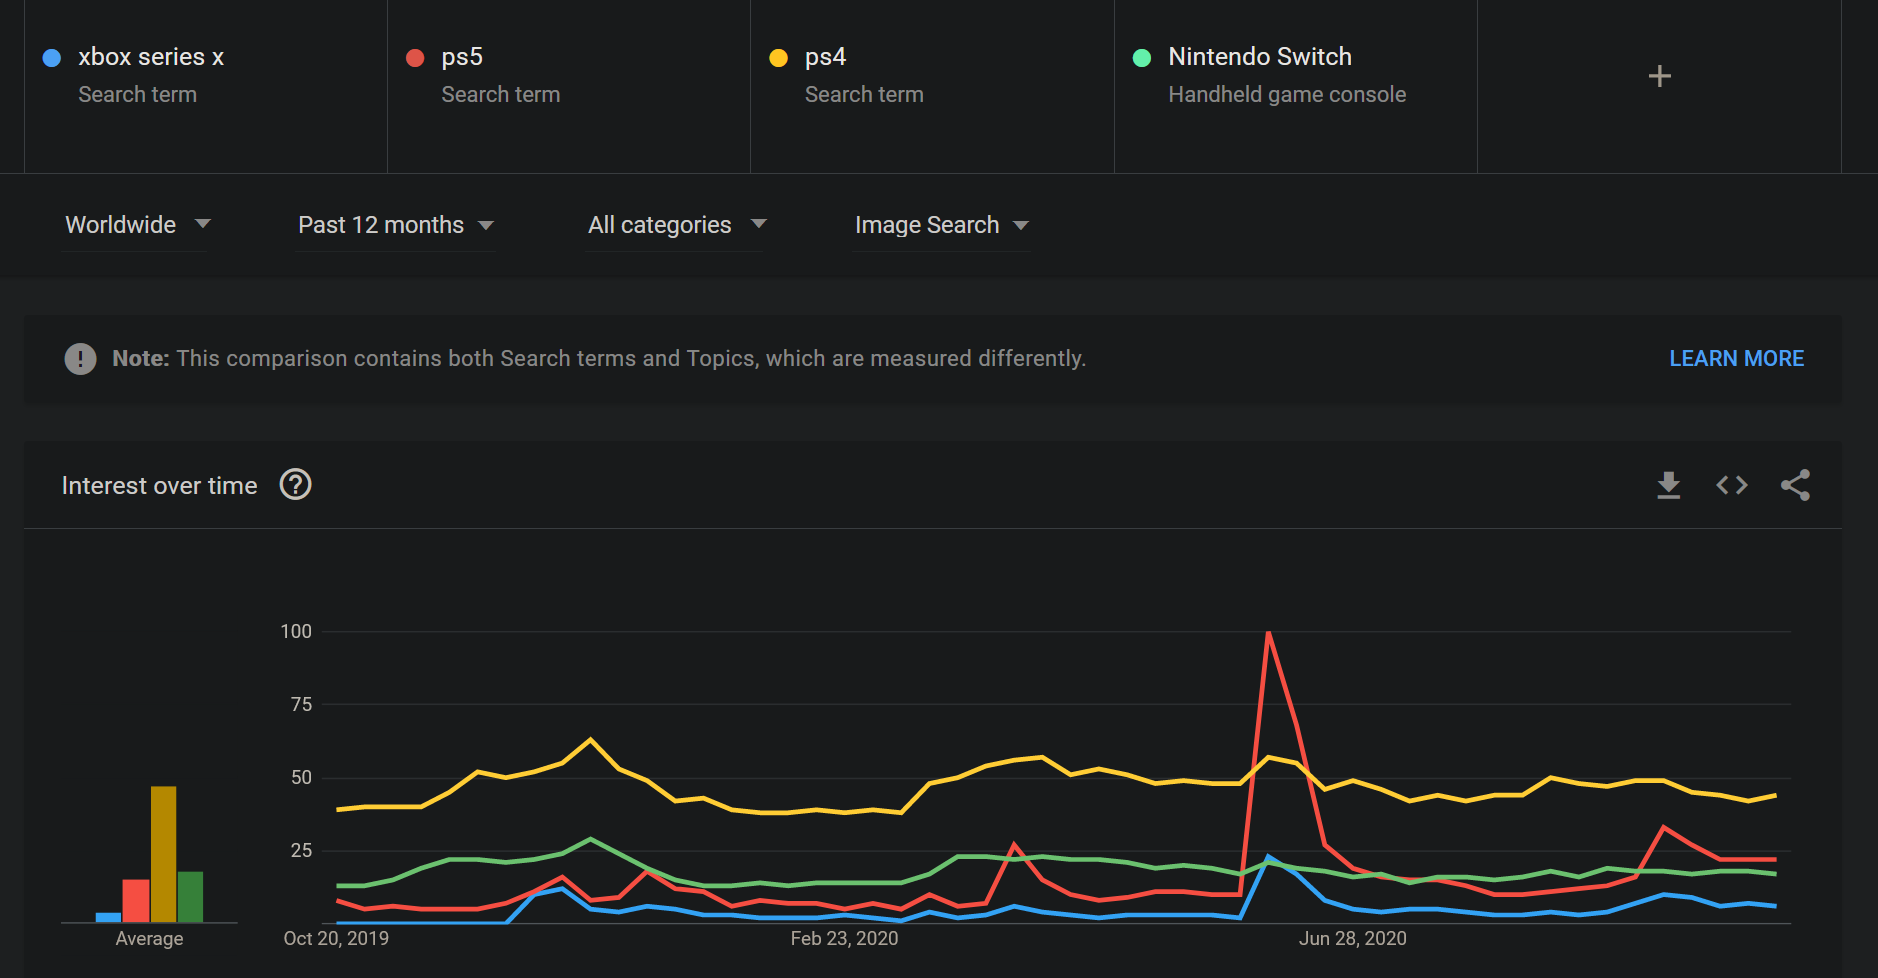The width and height of the screenshot is (1878, 978).
Task: Open the Image Search type dropdown
Action: [941, 225]
